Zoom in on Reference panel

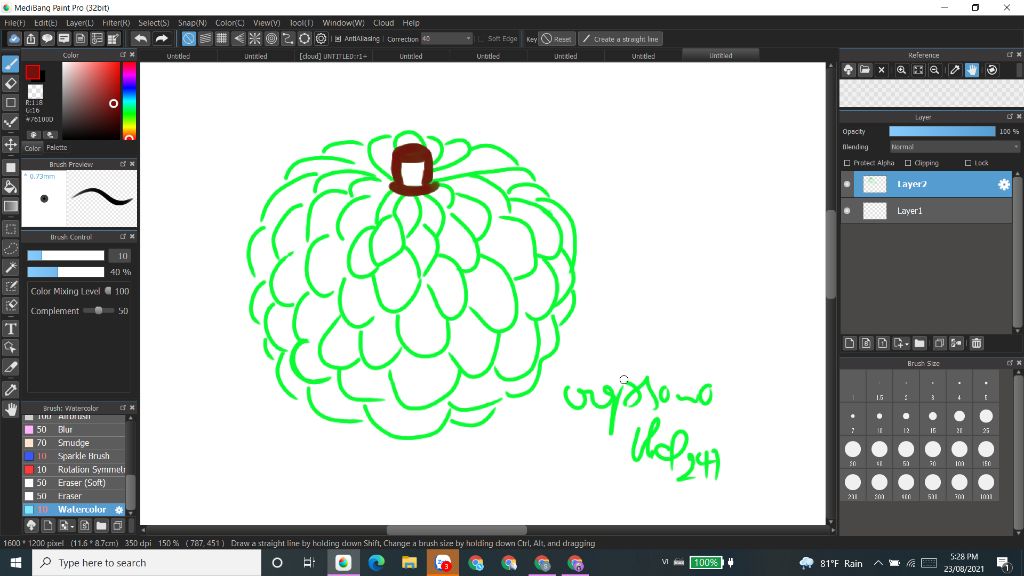click(901, 70)
